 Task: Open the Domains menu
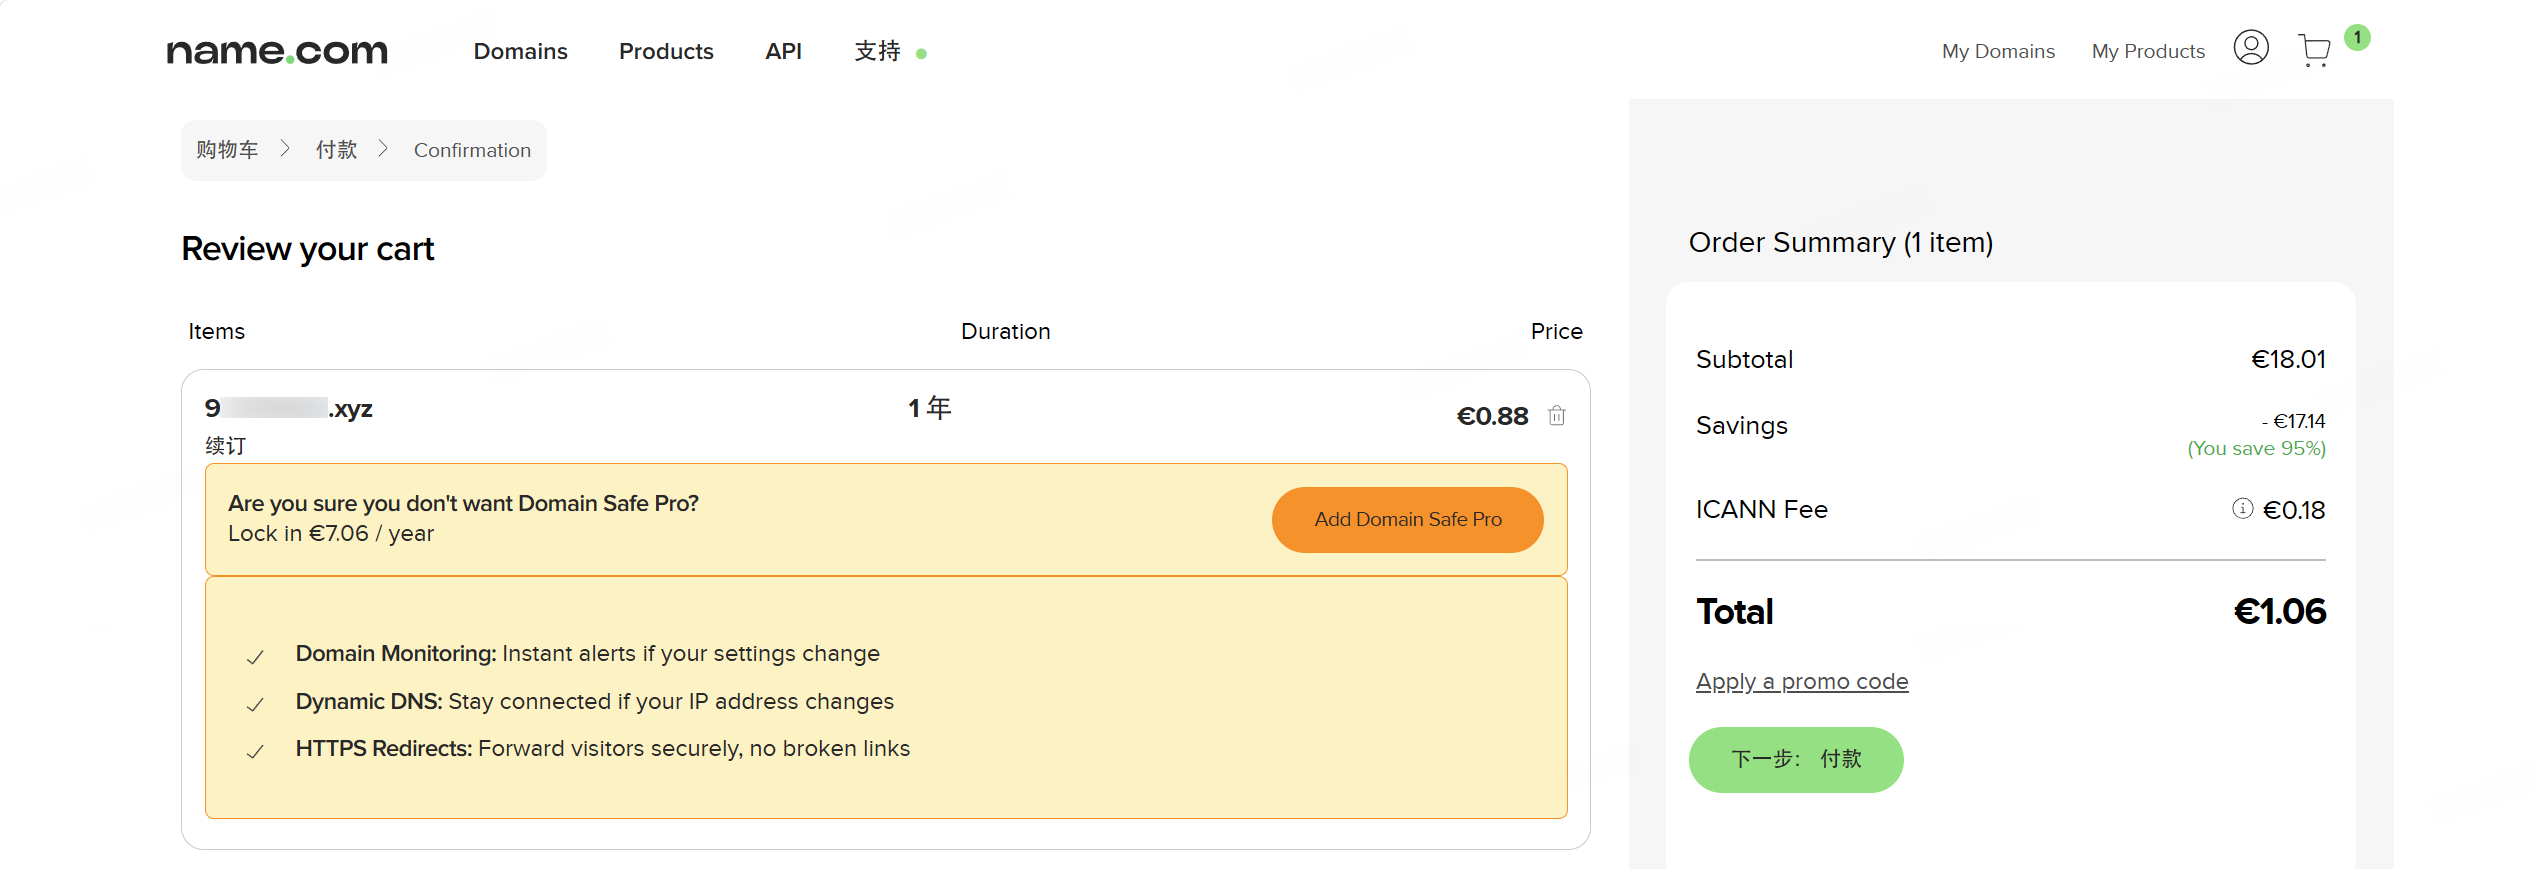520,51
